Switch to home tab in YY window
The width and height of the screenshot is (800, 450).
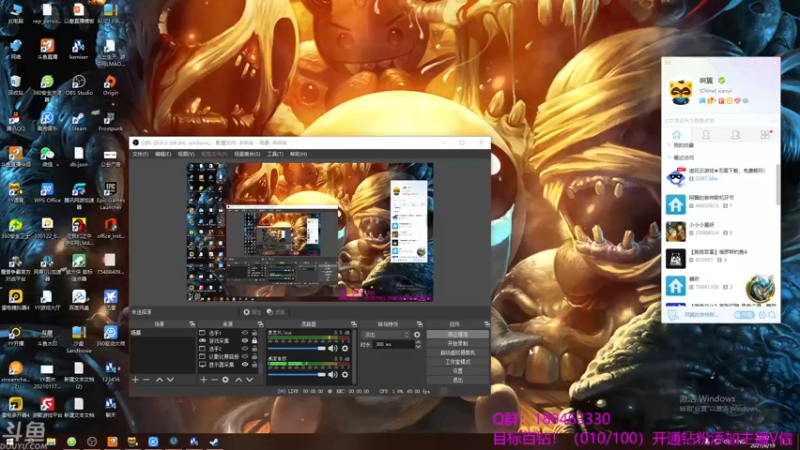click(x=677, y=135)
